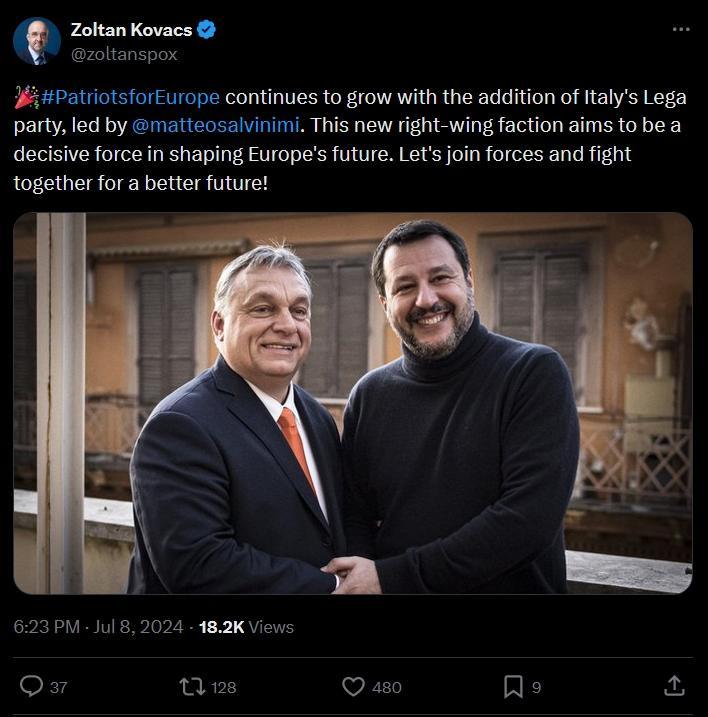Click the Zoltan Kovacs display name

pos(130,30)
